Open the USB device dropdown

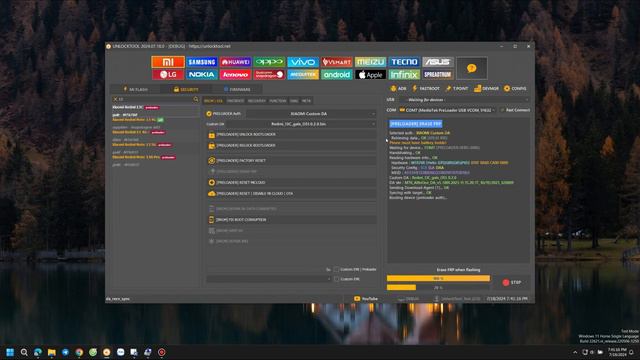coord(466,100)
